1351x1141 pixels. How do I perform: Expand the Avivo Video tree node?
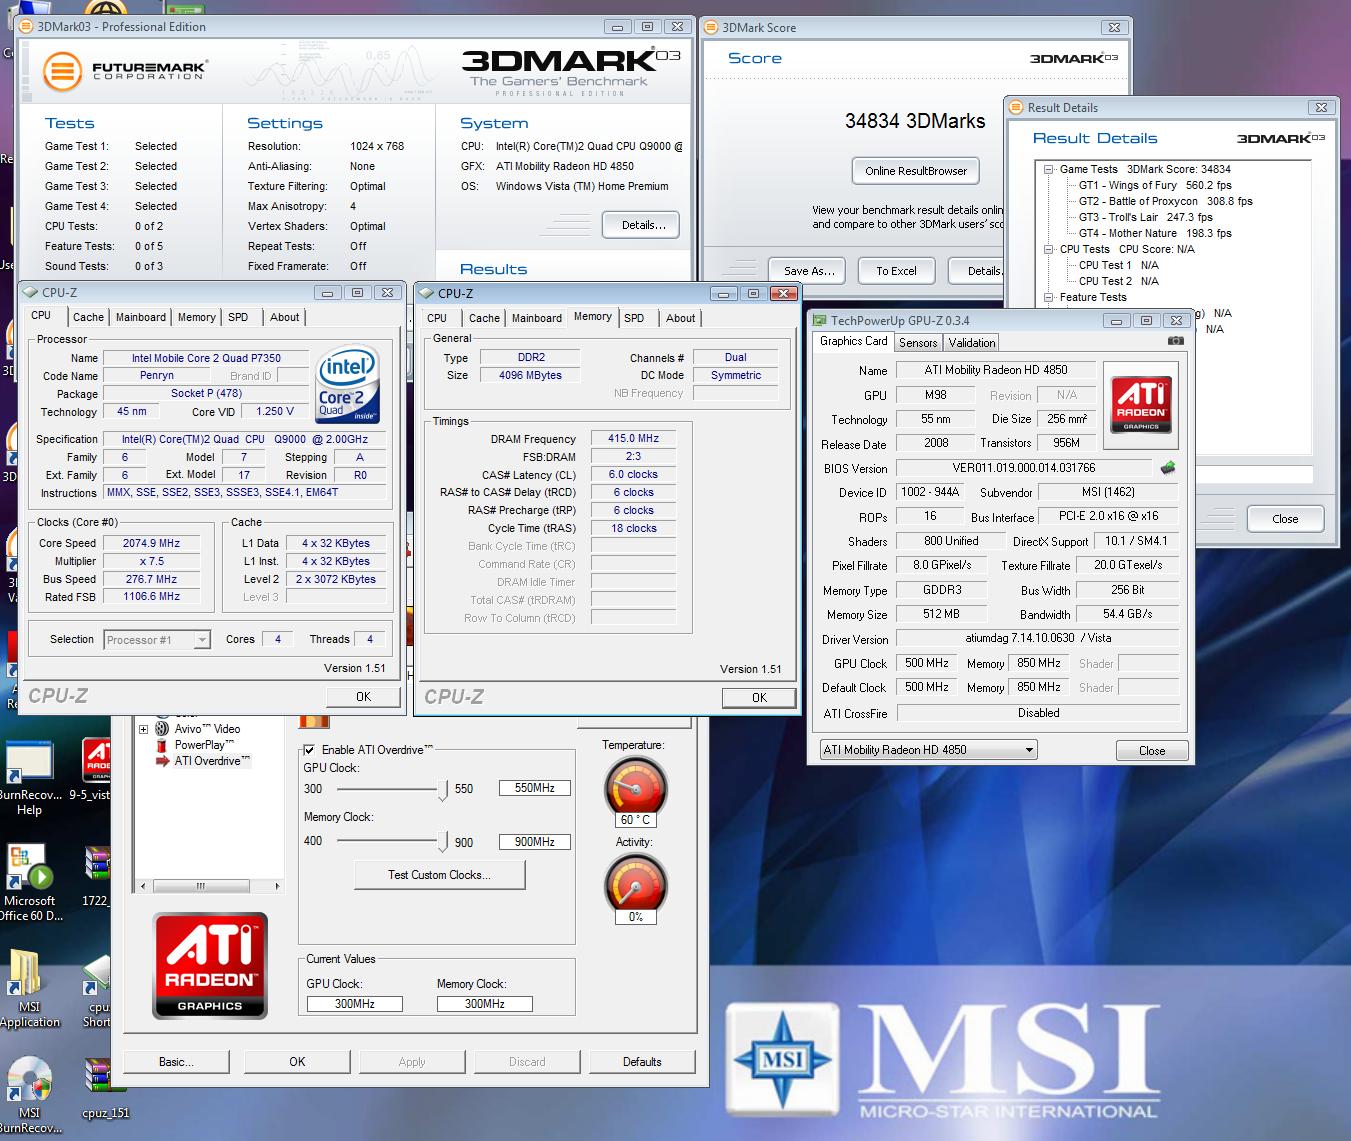[143, 729]
